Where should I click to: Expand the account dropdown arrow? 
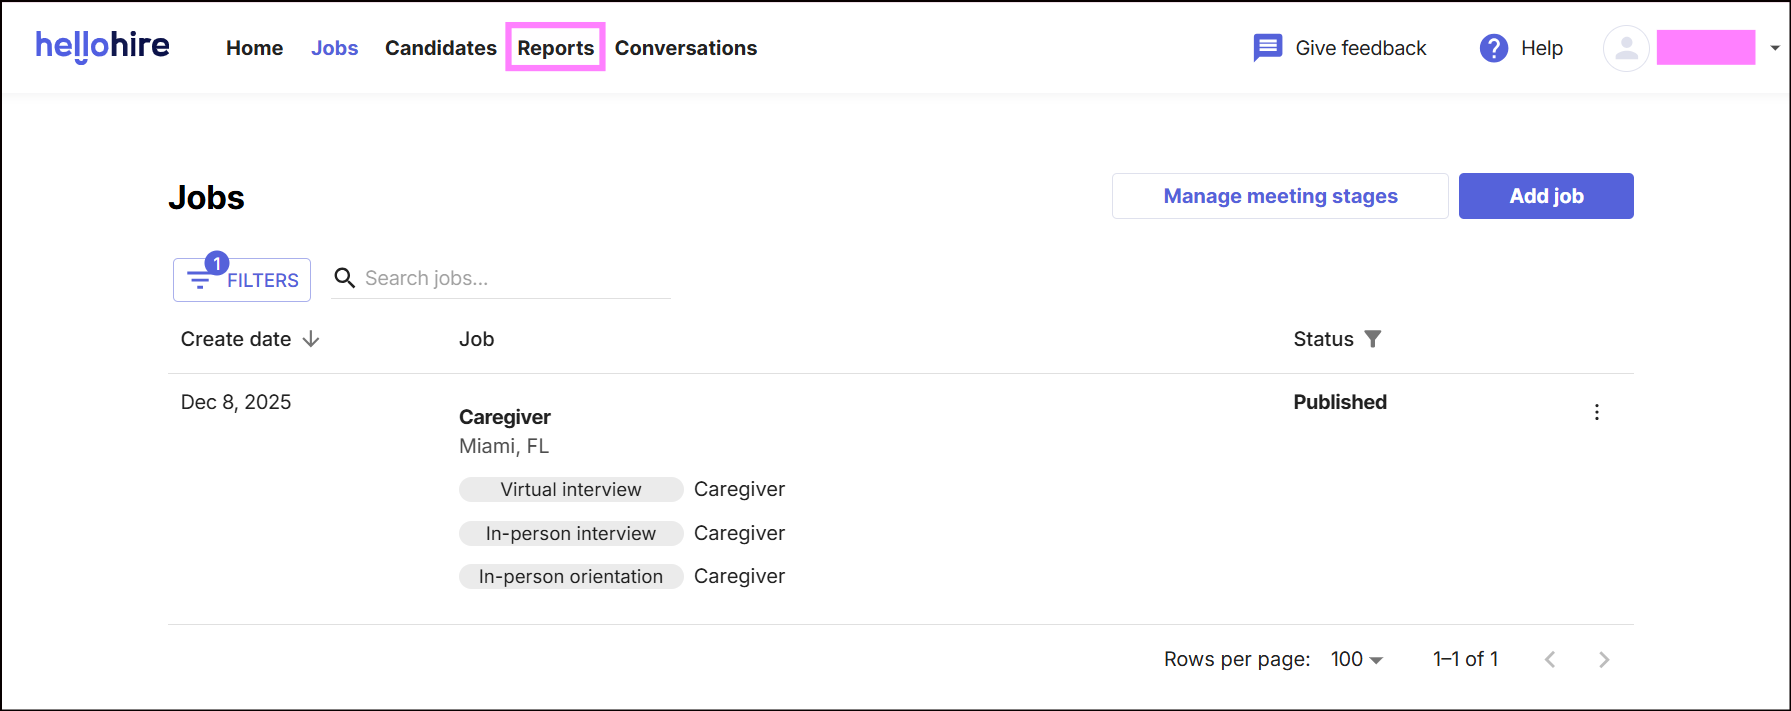1775,48
